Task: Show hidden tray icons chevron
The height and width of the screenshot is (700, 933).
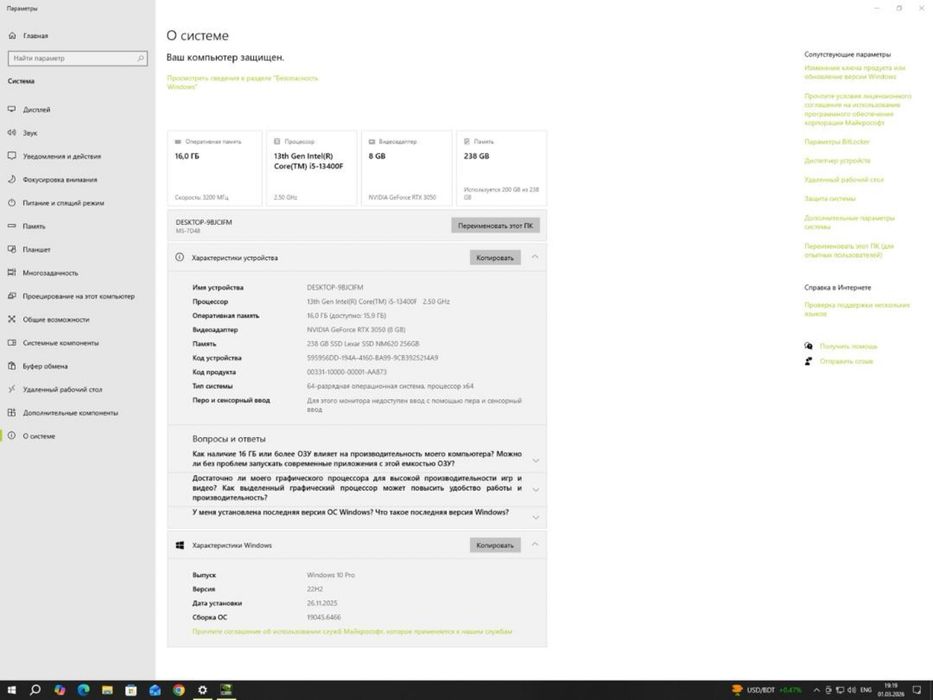Action: pyautogui.click(x=816, y=690)
